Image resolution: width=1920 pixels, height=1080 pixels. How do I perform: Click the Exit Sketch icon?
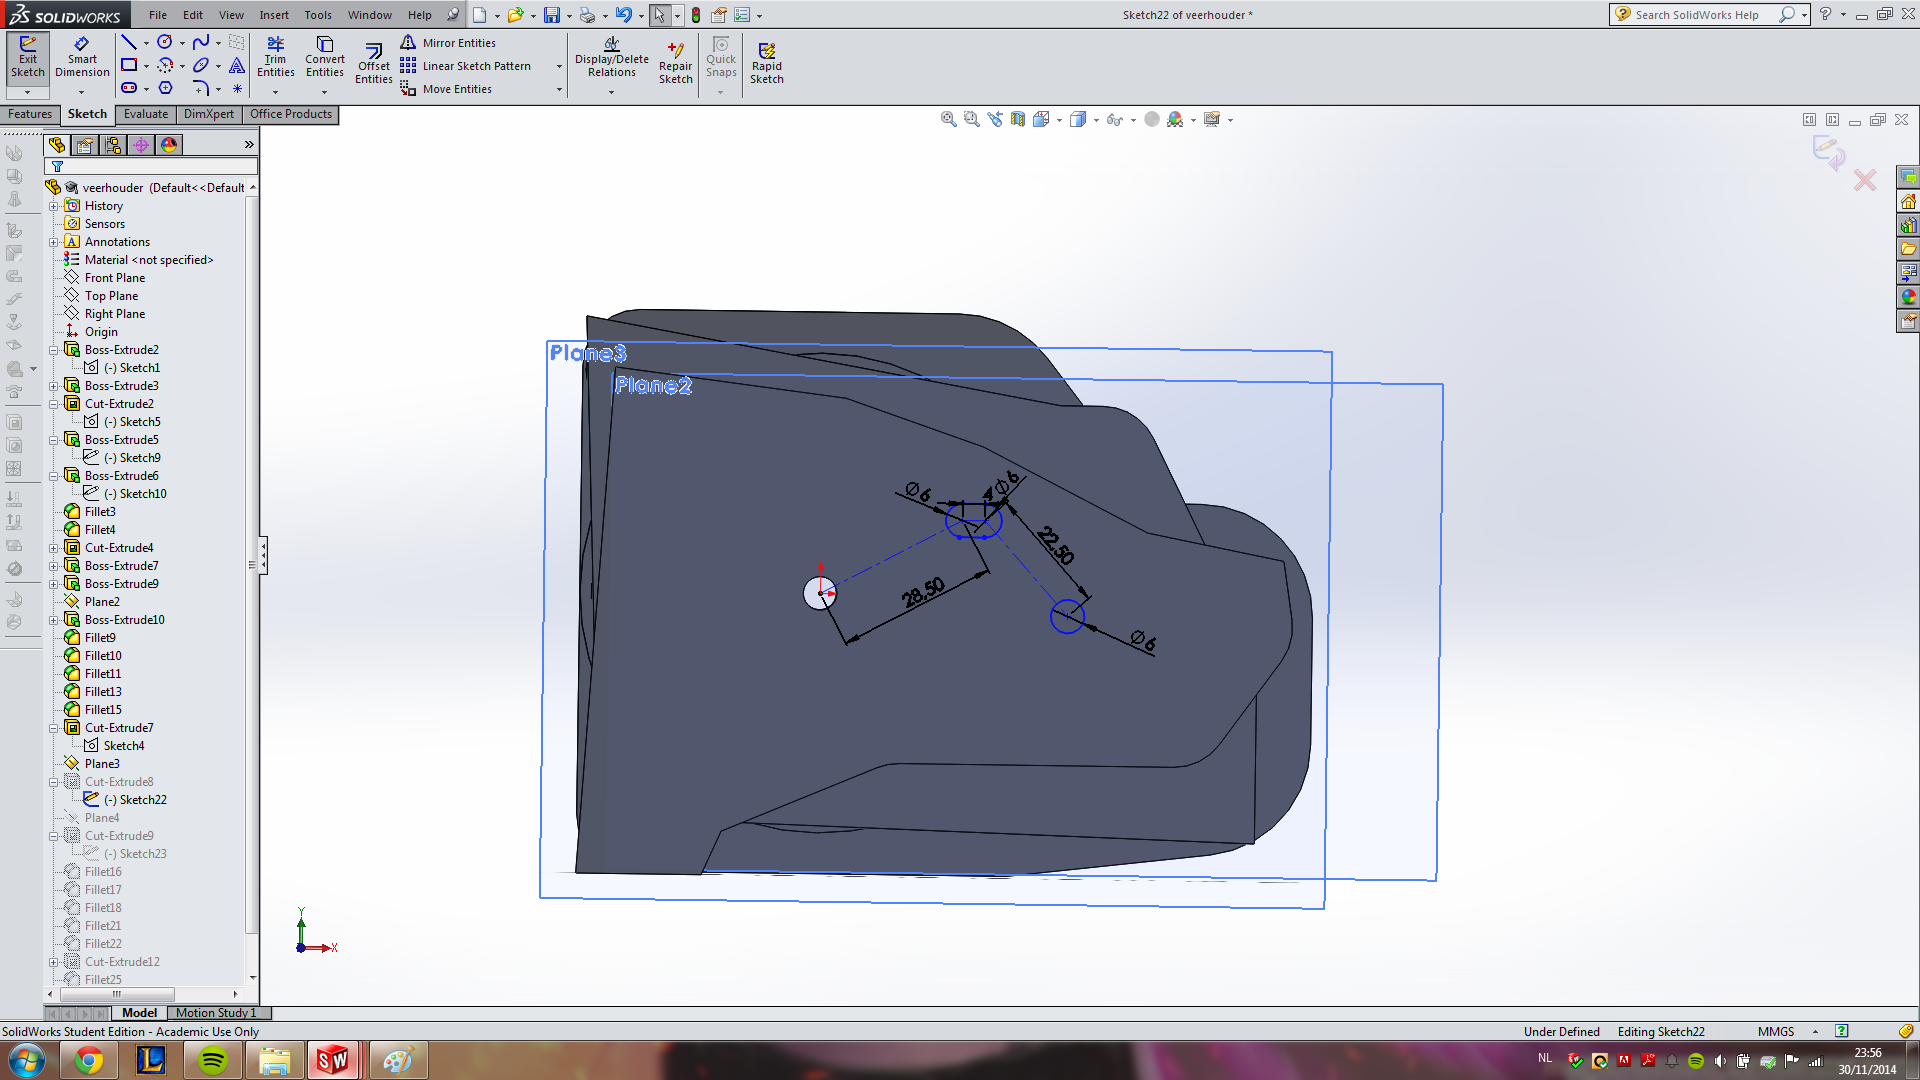(x=28, y=57)
